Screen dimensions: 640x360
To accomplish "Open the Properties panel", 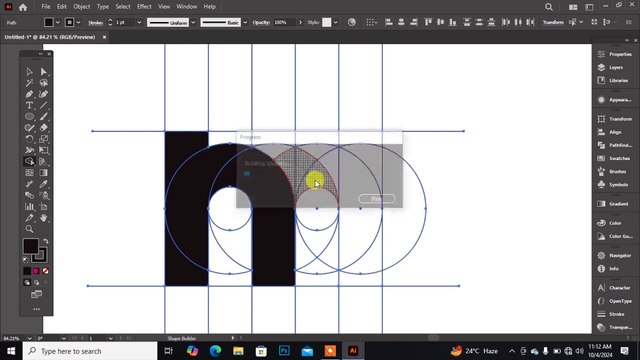I will click(616, 54).
